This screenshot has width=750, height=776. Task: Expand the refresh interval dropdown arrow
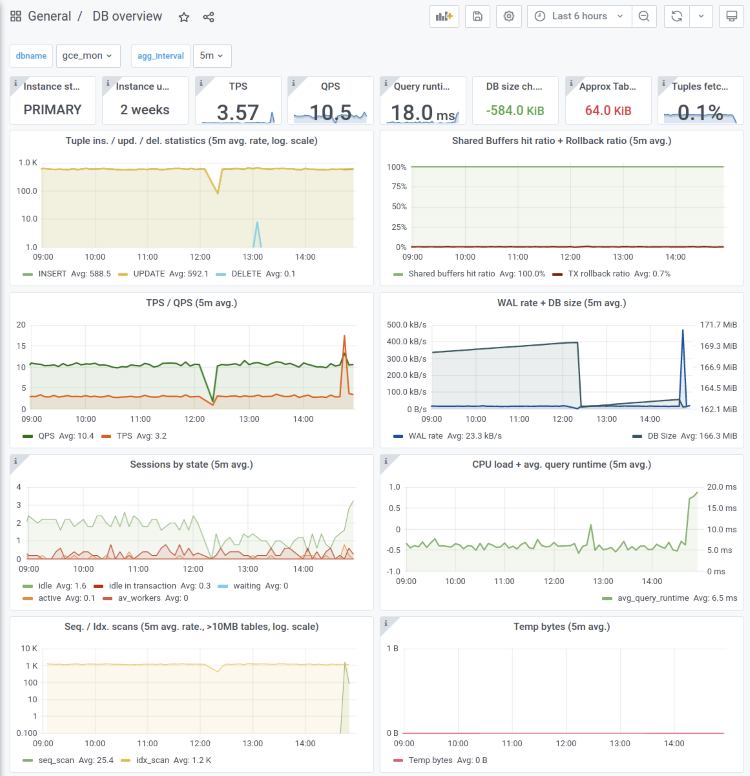(x=701, y=17)
